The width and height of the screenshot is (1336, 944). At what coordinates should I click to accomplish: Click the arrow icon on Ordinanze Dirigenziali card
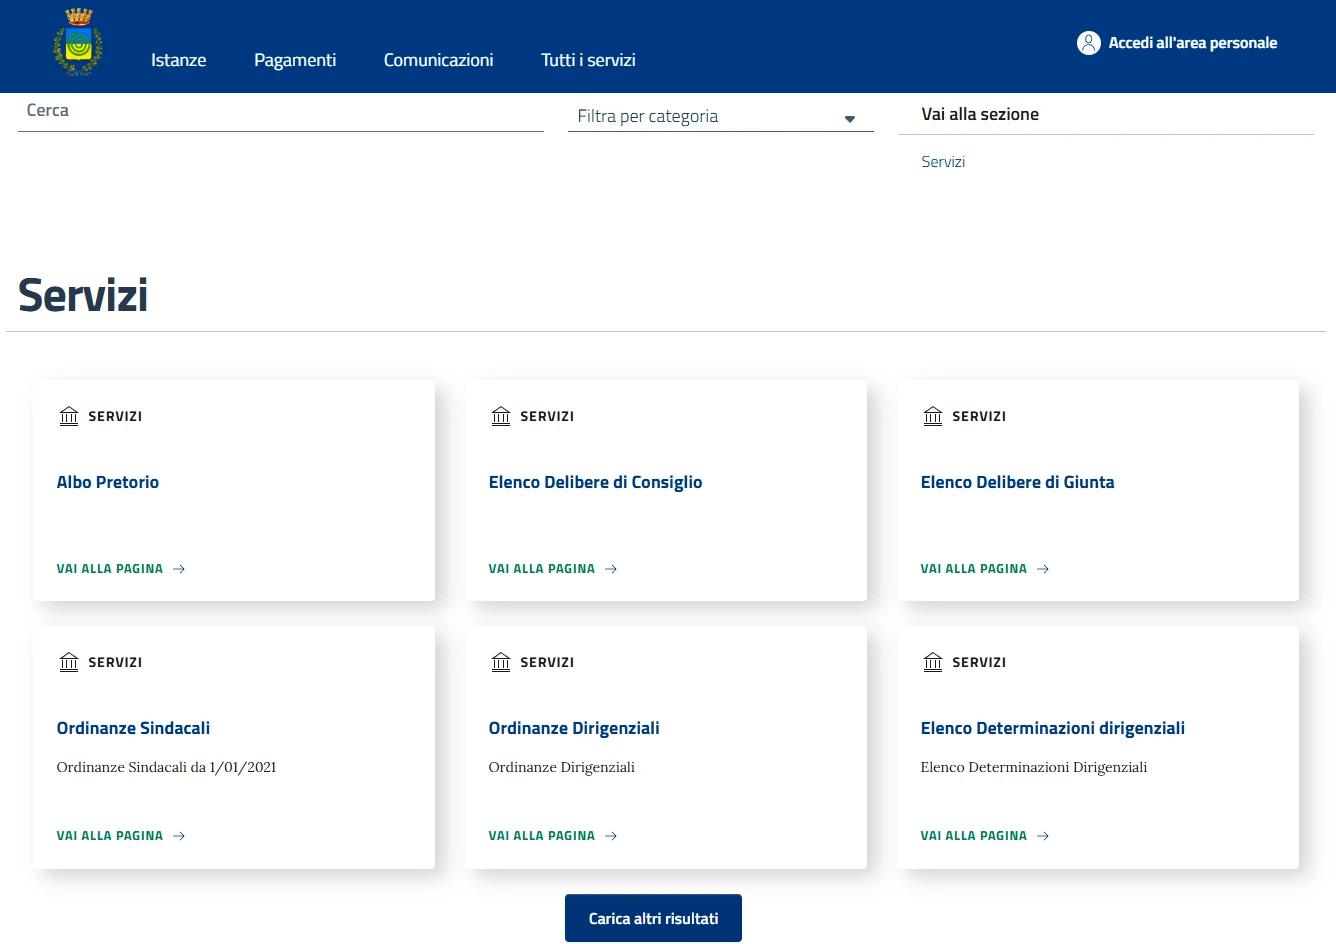tap(611, 836)
